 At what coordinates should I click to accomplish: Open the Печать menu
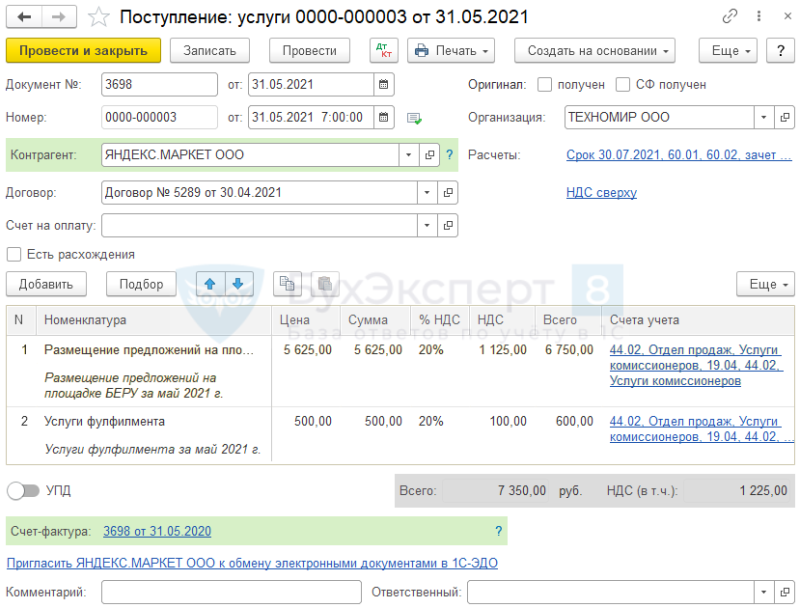(x=451, y=50)
